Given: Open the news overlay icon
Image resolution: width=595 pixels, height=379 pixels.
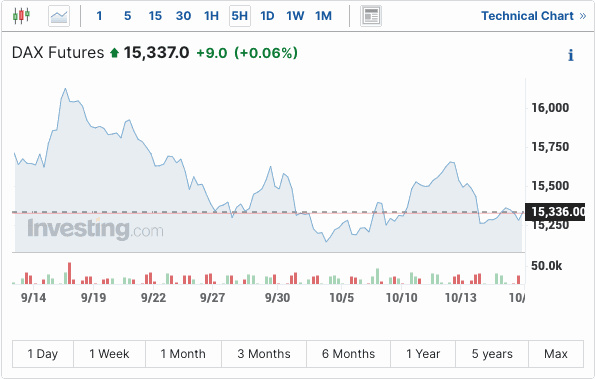Looking at the screenshot, I should tap(371, 16).
